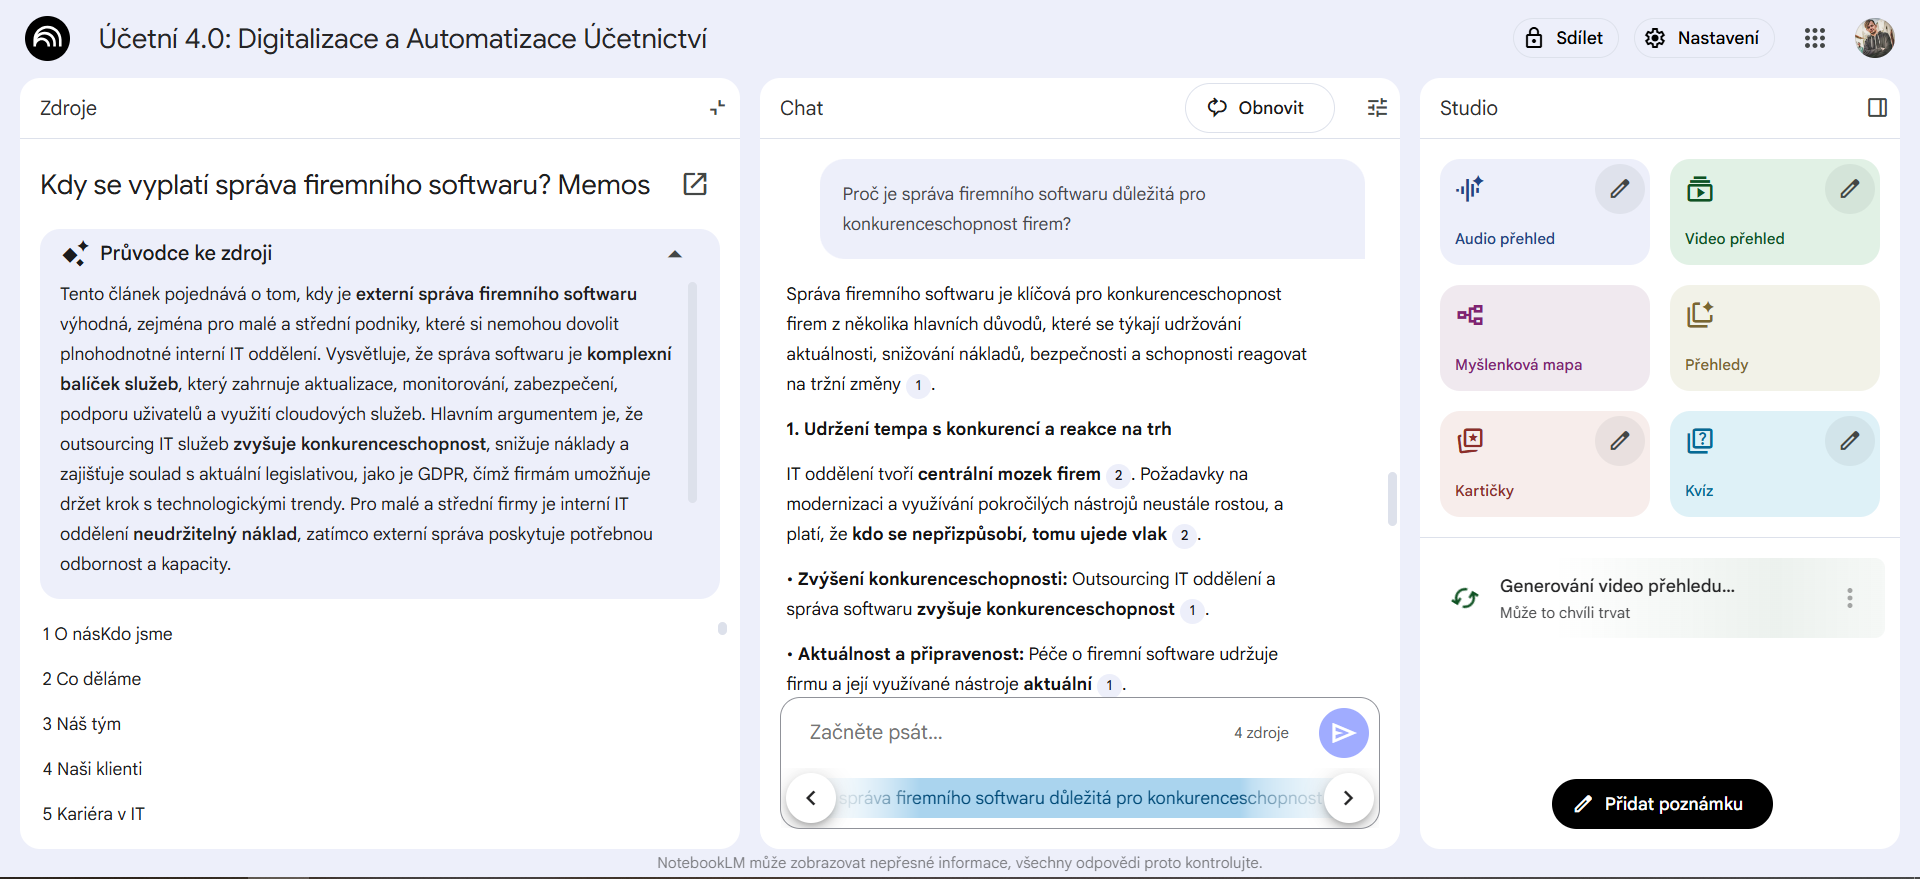Open Google apps grid

[x=1814, y=38]
